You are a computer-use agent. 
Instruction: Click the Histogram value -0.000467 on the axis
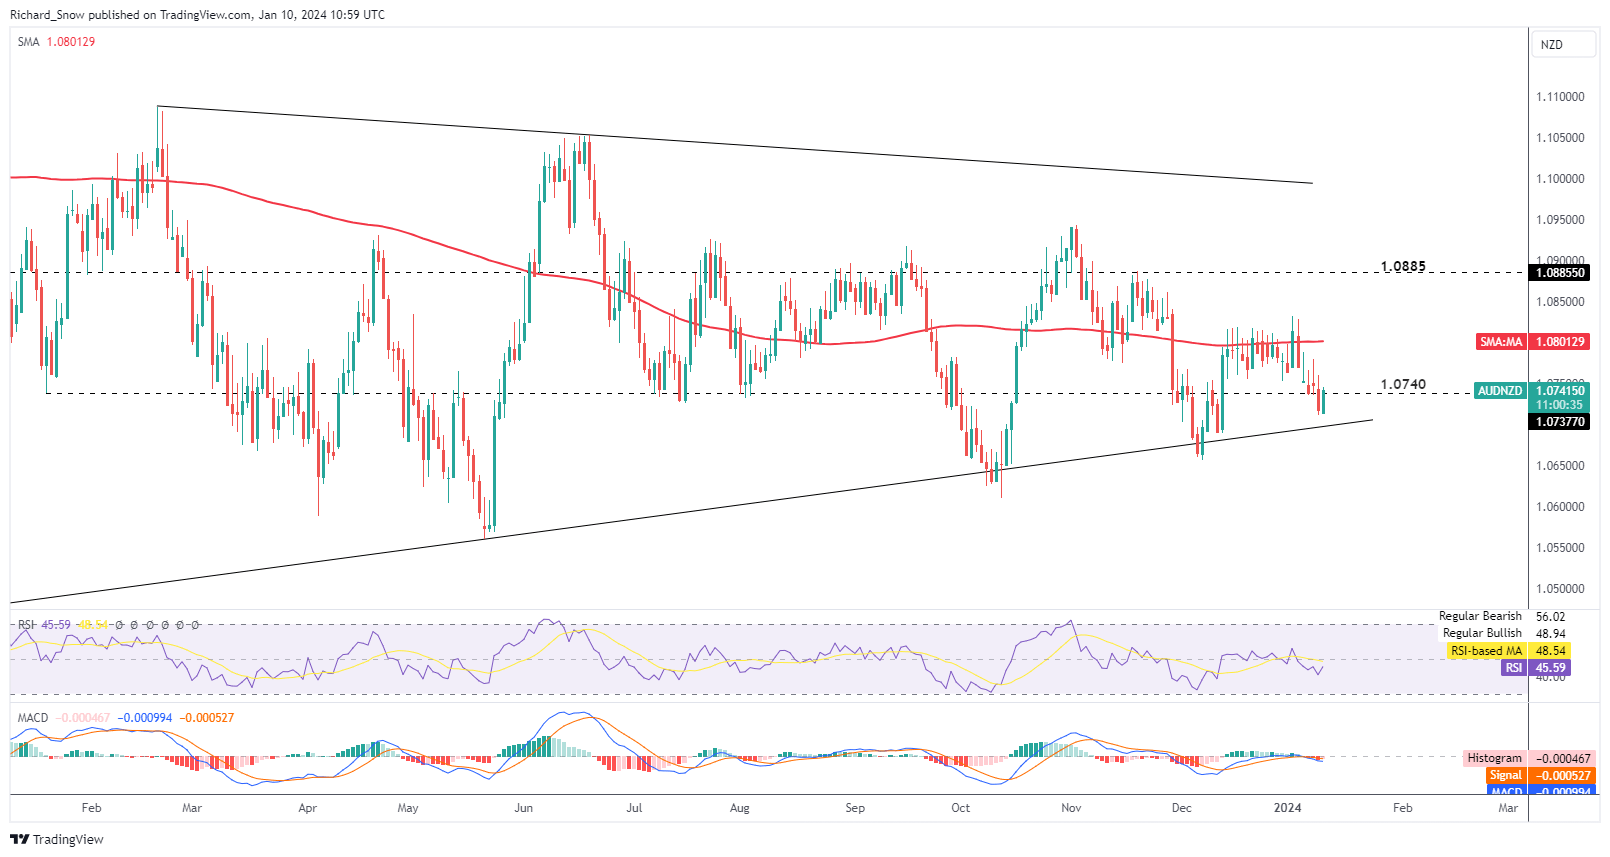pyautogui.click(x=1563, y=759)
